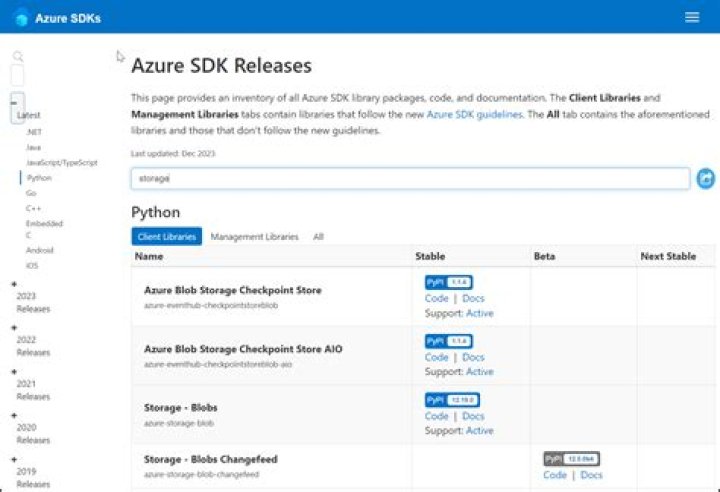Switch to Management Libraries tab

coord(254,237)
